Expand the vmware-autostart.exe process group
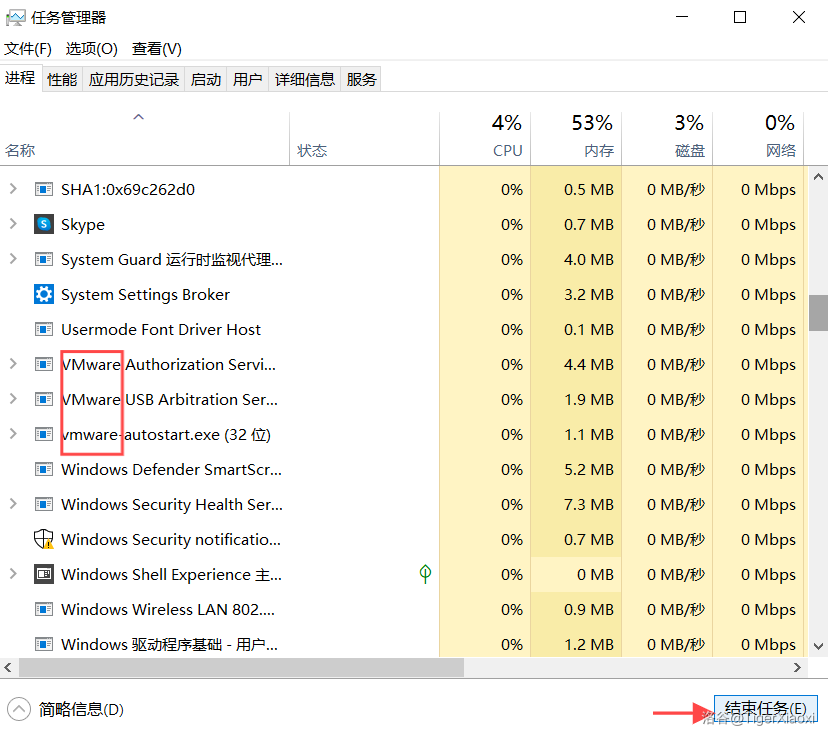This screenshot has height=739, width=828. coord(13,434)
